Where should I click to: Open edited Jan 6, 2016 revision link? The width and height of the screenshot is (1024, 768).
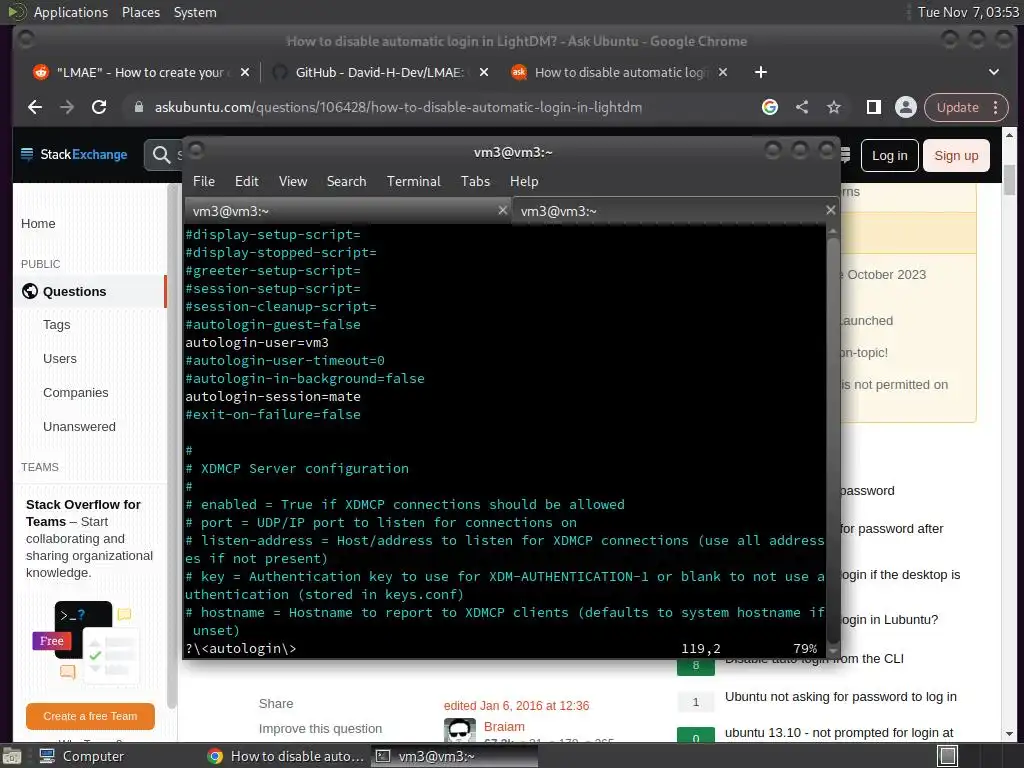coord(516,706)
